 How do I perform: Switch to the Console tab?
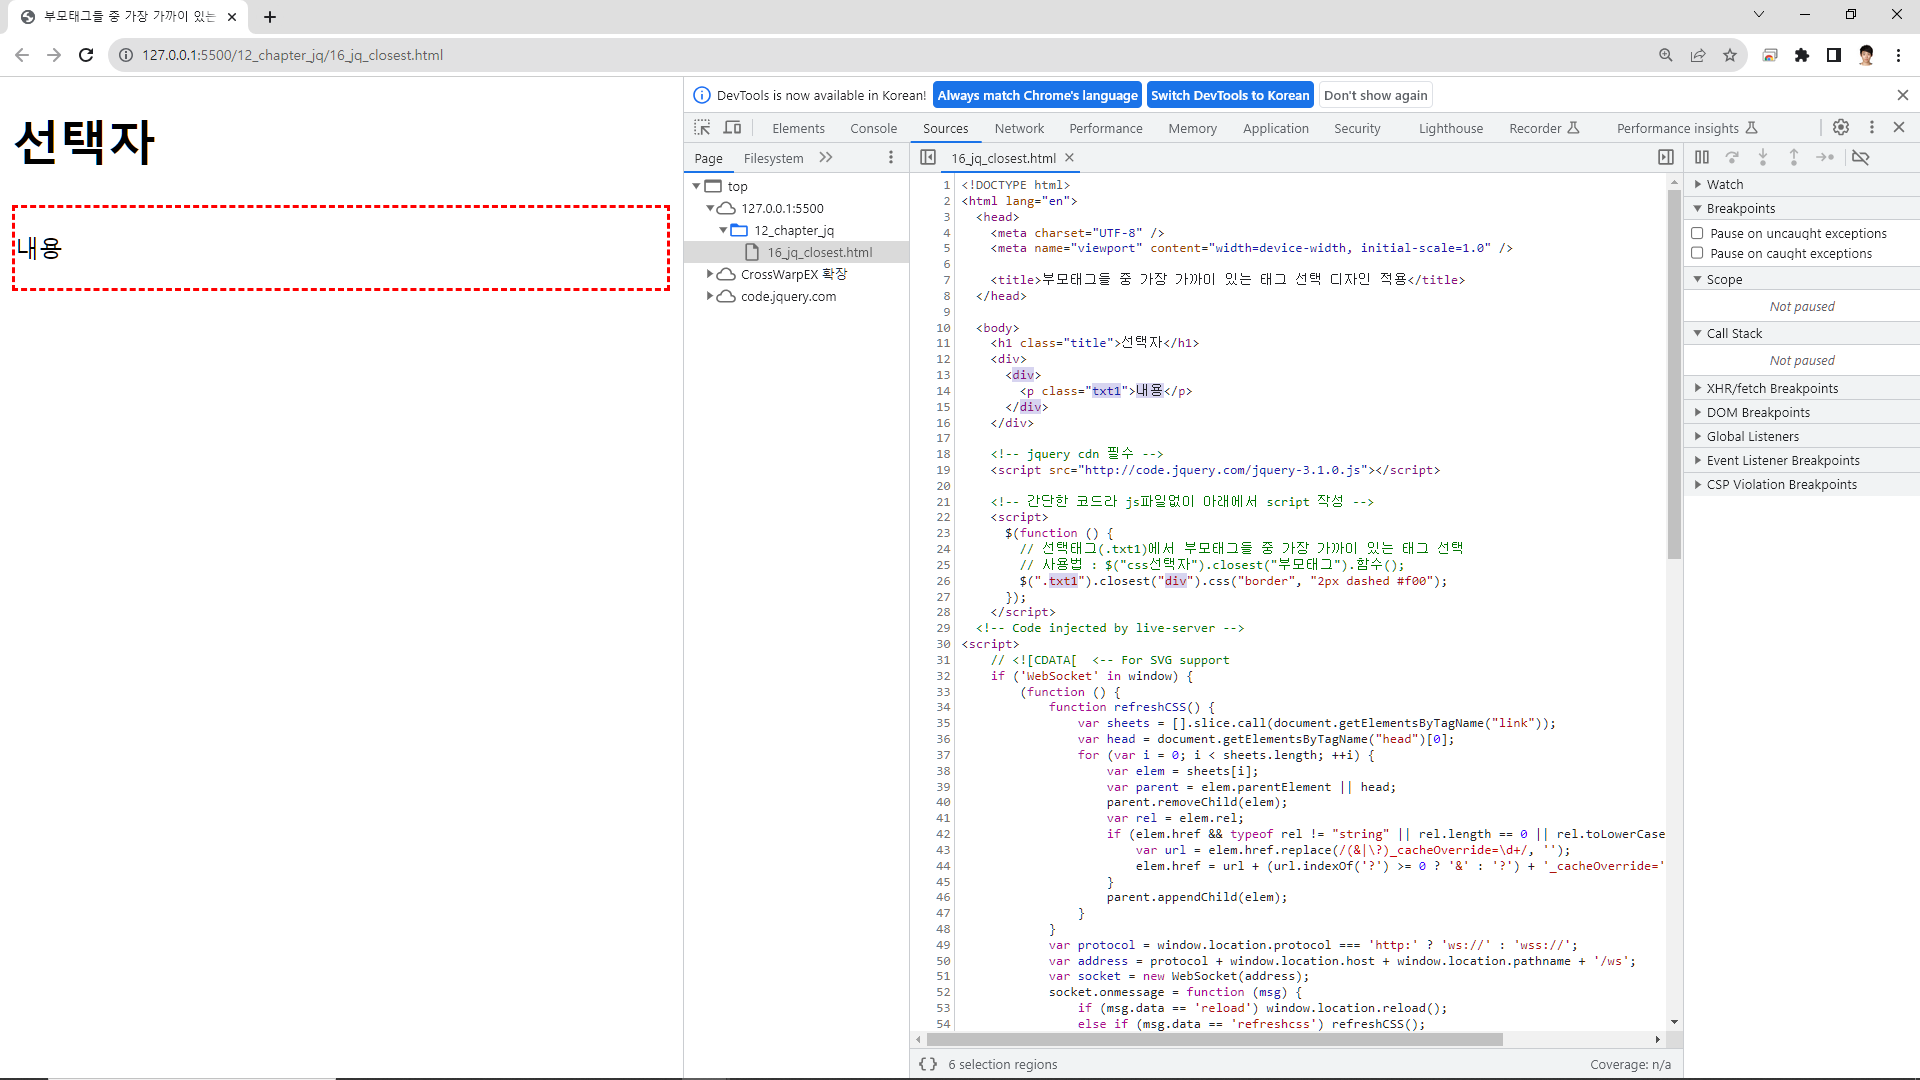[x=873, y=128]
